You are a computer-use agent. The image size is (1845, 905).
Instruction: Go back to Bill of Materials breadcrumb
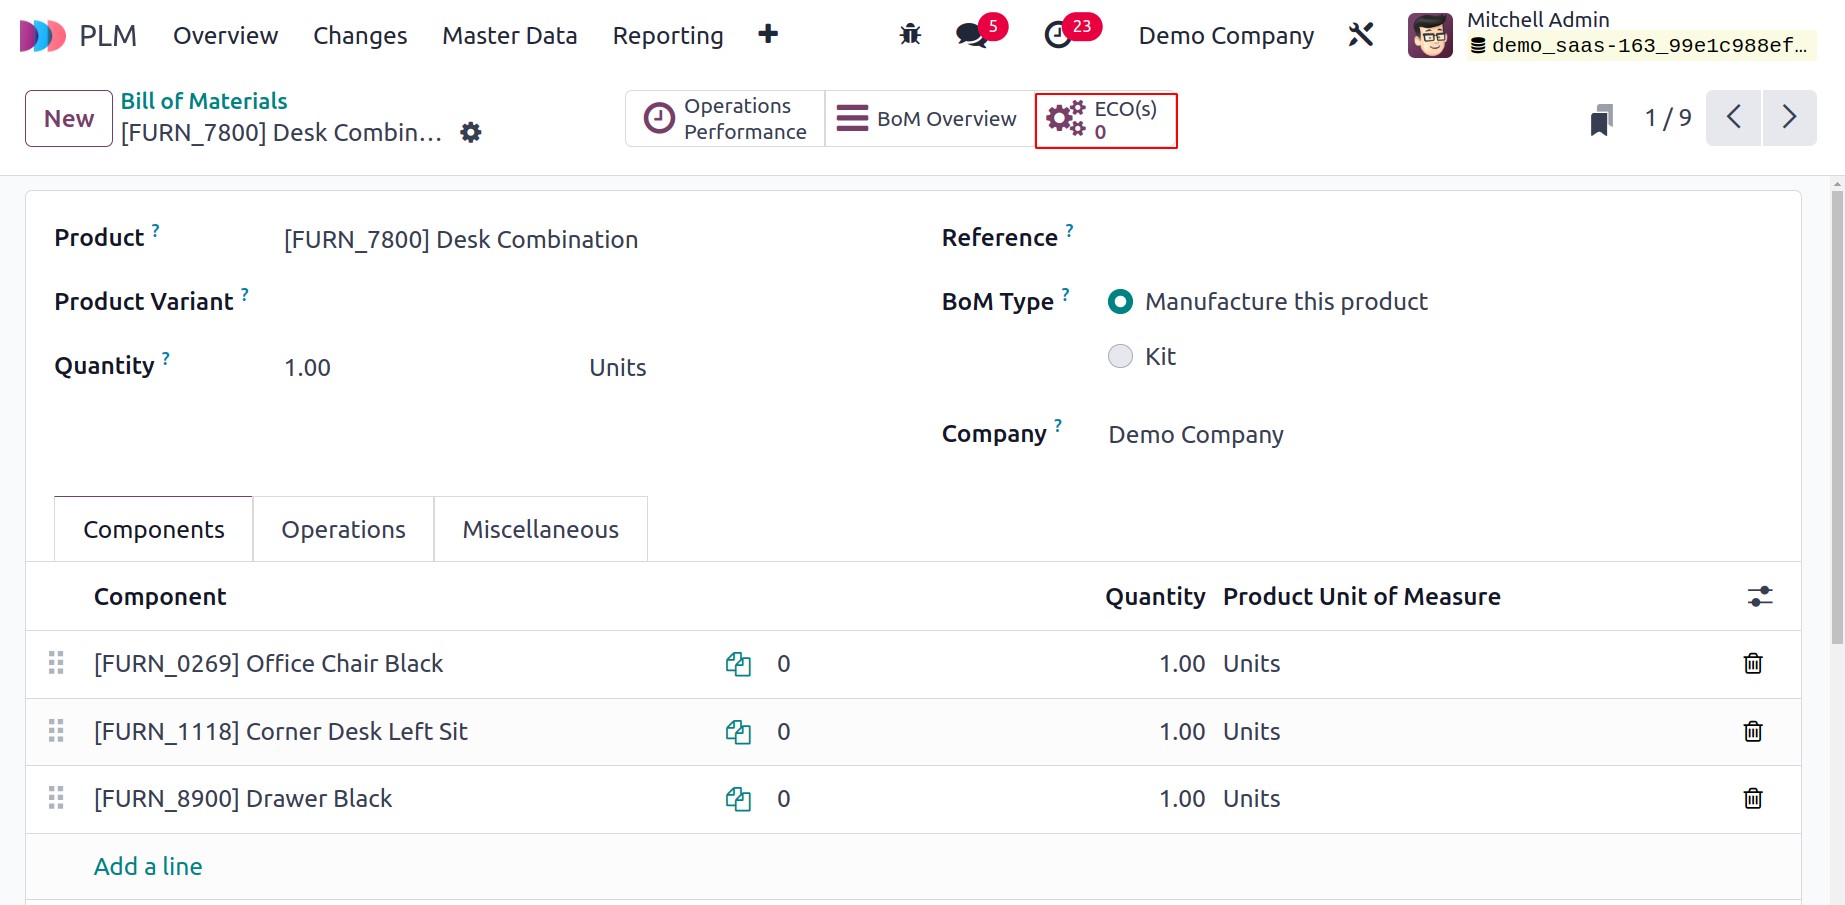click(x=204, y=101)
